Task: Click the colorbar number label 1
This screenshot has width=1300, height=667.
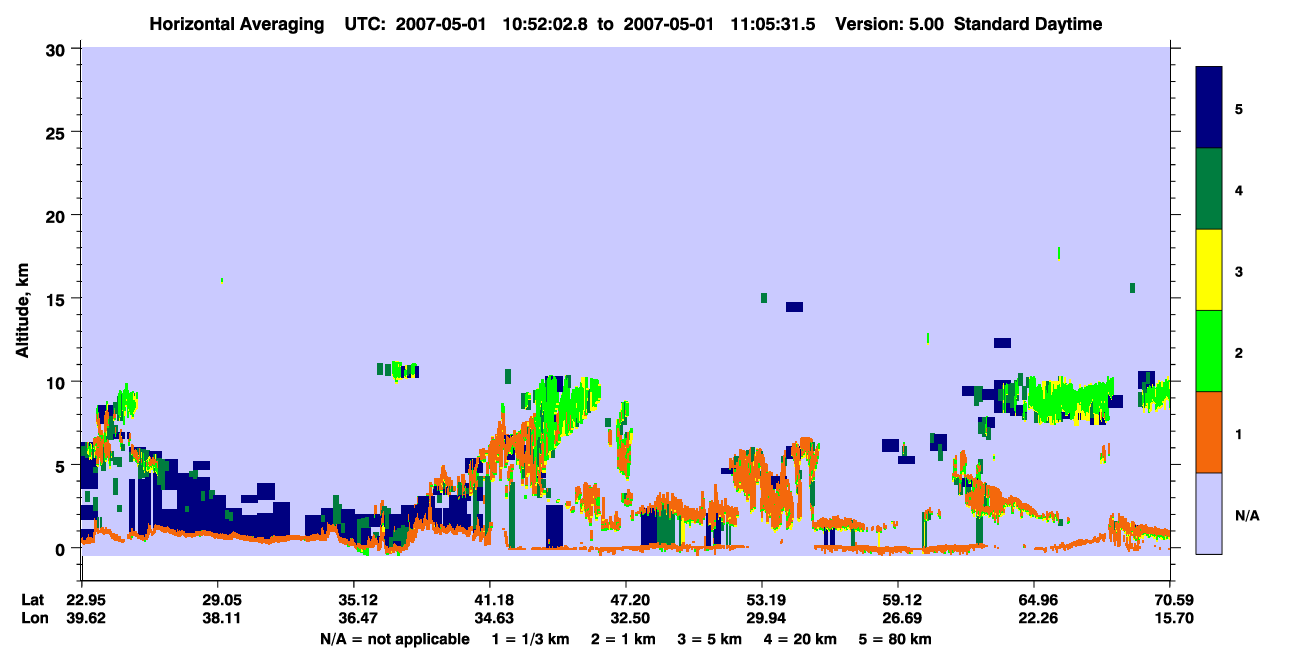Action: [x=1238, y=433]
